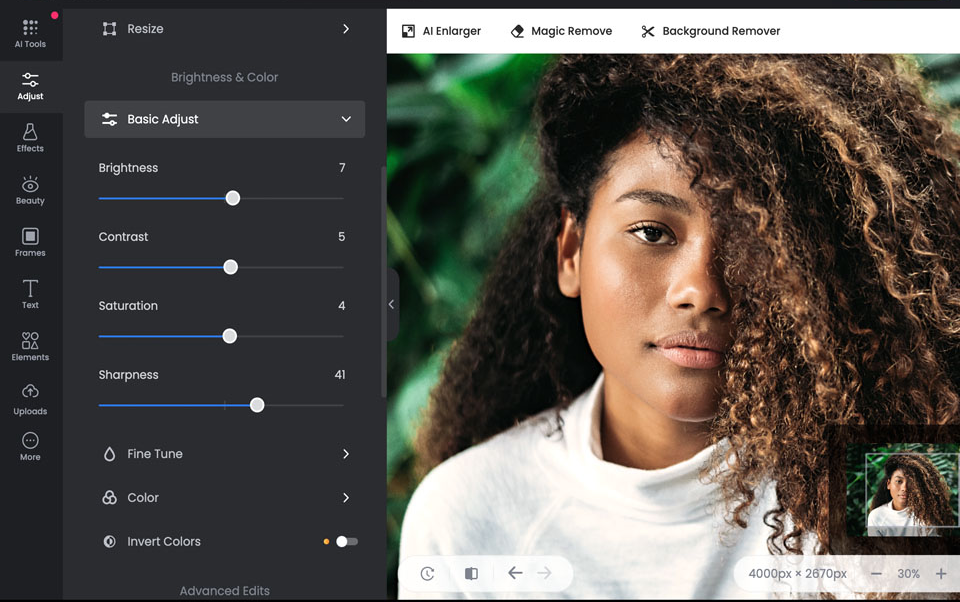The image size is (960, 602).
Task: Open the Frames panel
Action: [30, 243]
